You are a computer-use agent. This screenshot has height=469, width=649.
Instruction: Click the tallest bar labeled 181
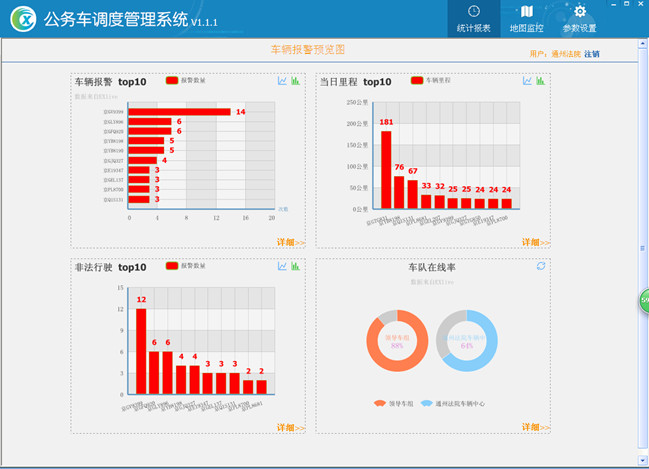(386, 169)
